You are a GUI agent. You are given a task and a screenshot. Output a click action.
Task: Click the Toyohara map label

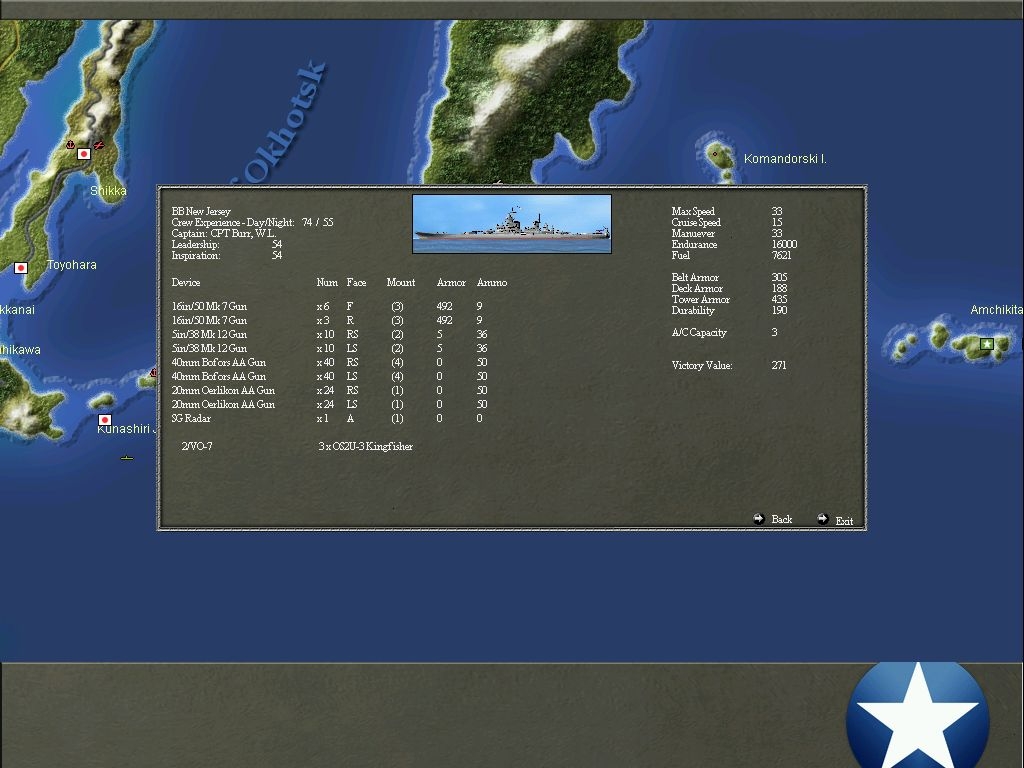pyautogui.click(x=72, y=264)
